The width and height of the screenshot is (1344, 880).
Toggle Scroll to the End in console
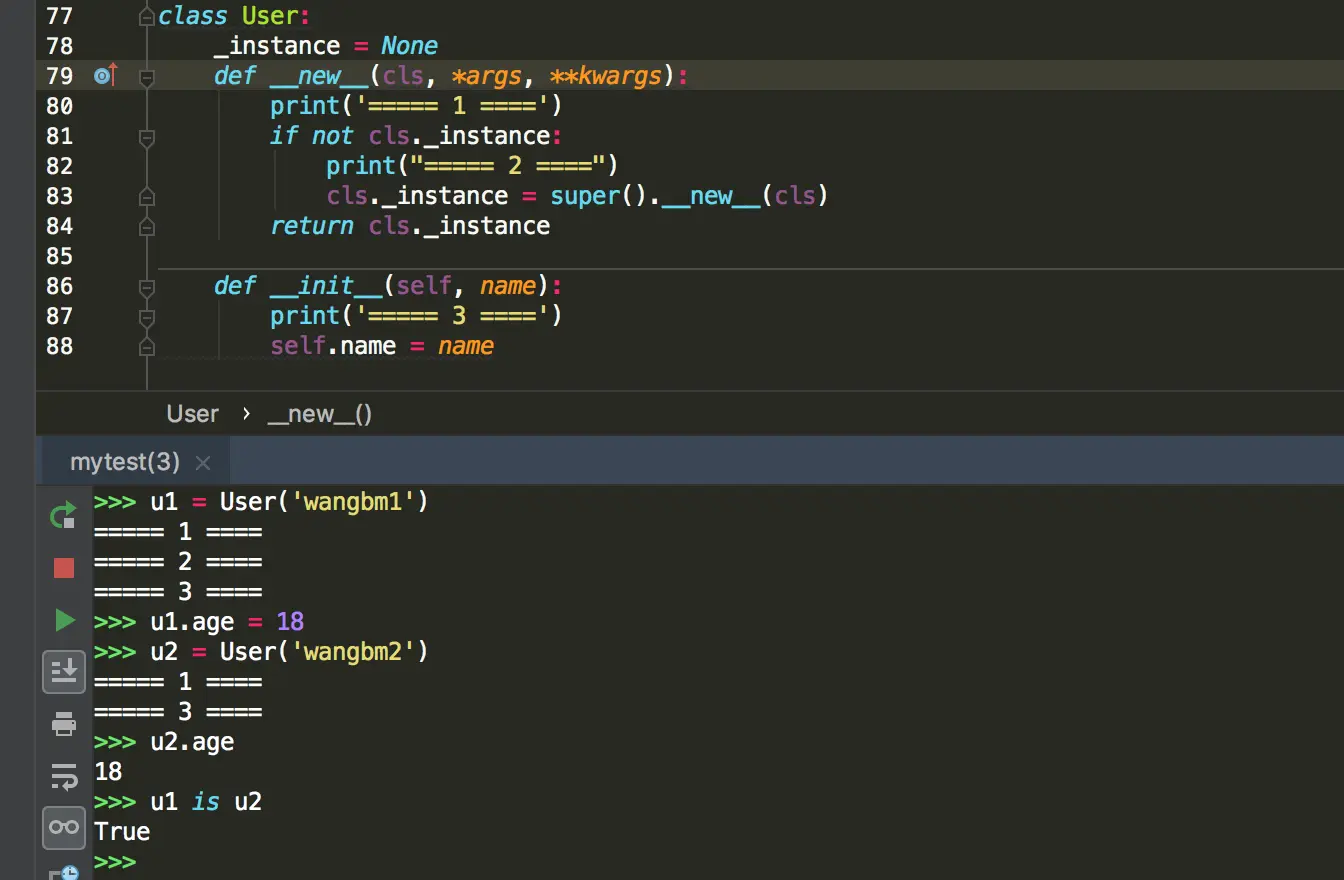(x=64, y=671)
